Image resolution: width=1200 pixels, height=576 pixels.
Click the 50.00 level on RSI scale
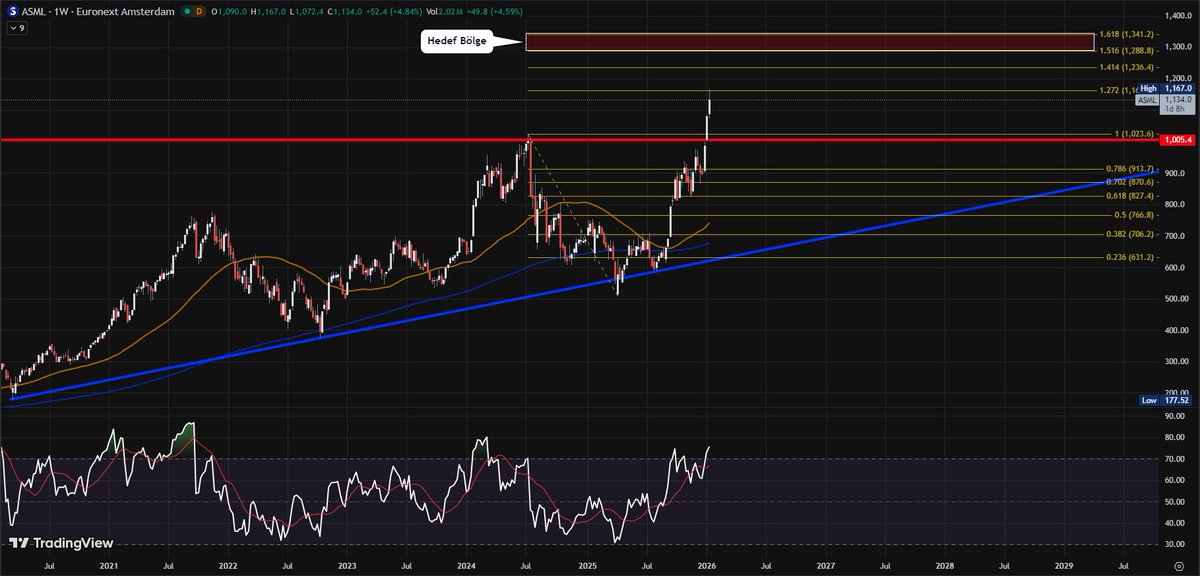click(1176, 502)
